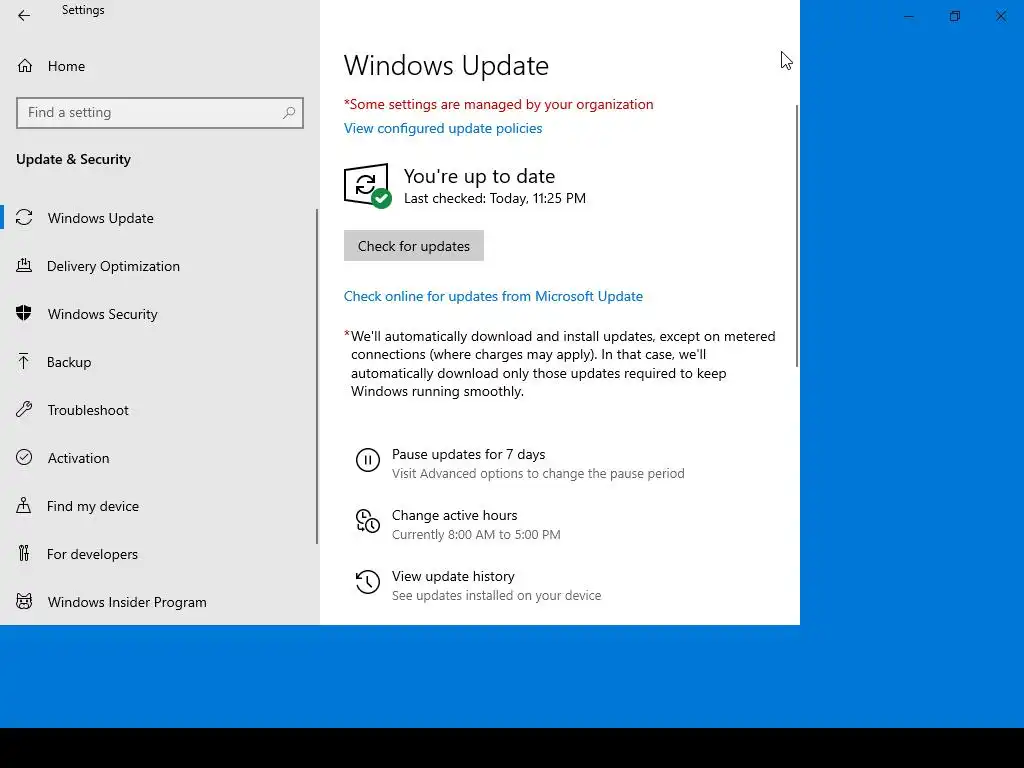Click 'Currently 8:00 AM to 5:00 PM' text
1024x768 pixels.
coord(476,534)
